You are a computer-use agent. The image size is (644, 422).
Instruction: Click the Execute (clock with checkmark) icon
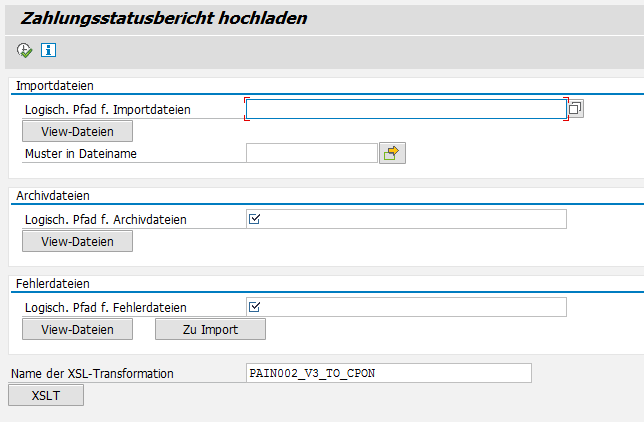(24, 50)
